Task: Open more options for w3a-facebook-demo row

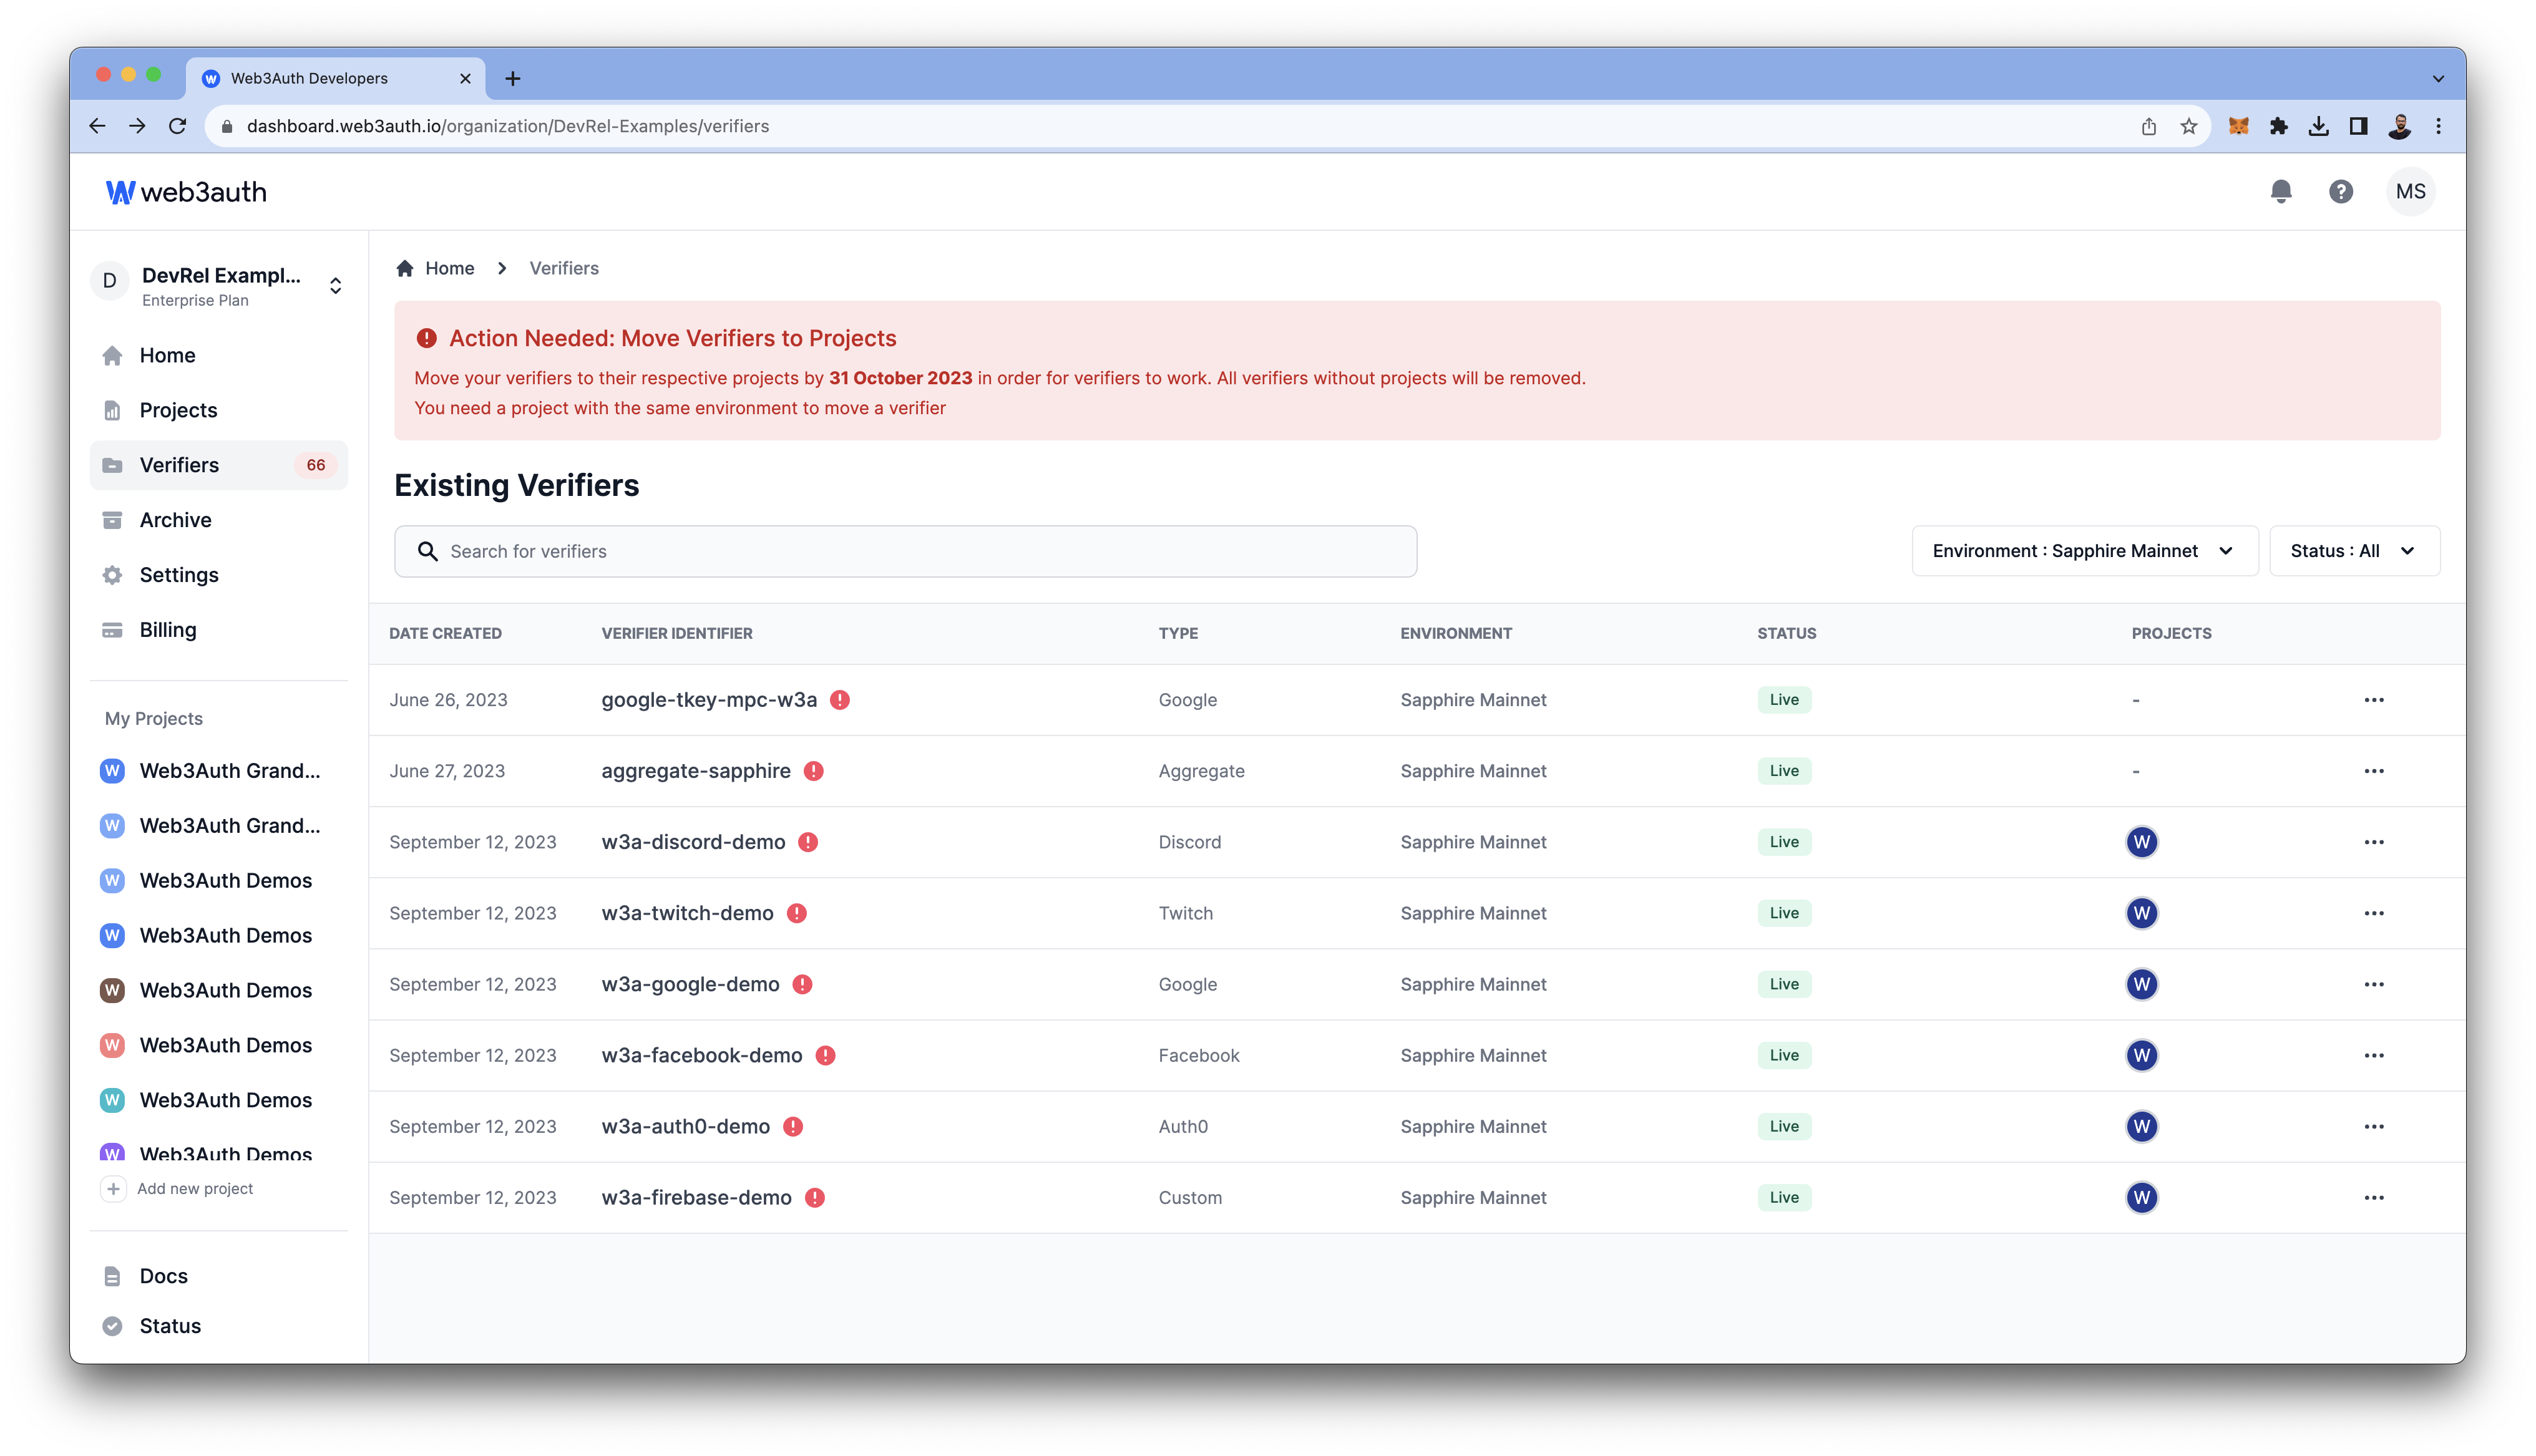Action: pyautogui.click(x=2374, y=1055)
